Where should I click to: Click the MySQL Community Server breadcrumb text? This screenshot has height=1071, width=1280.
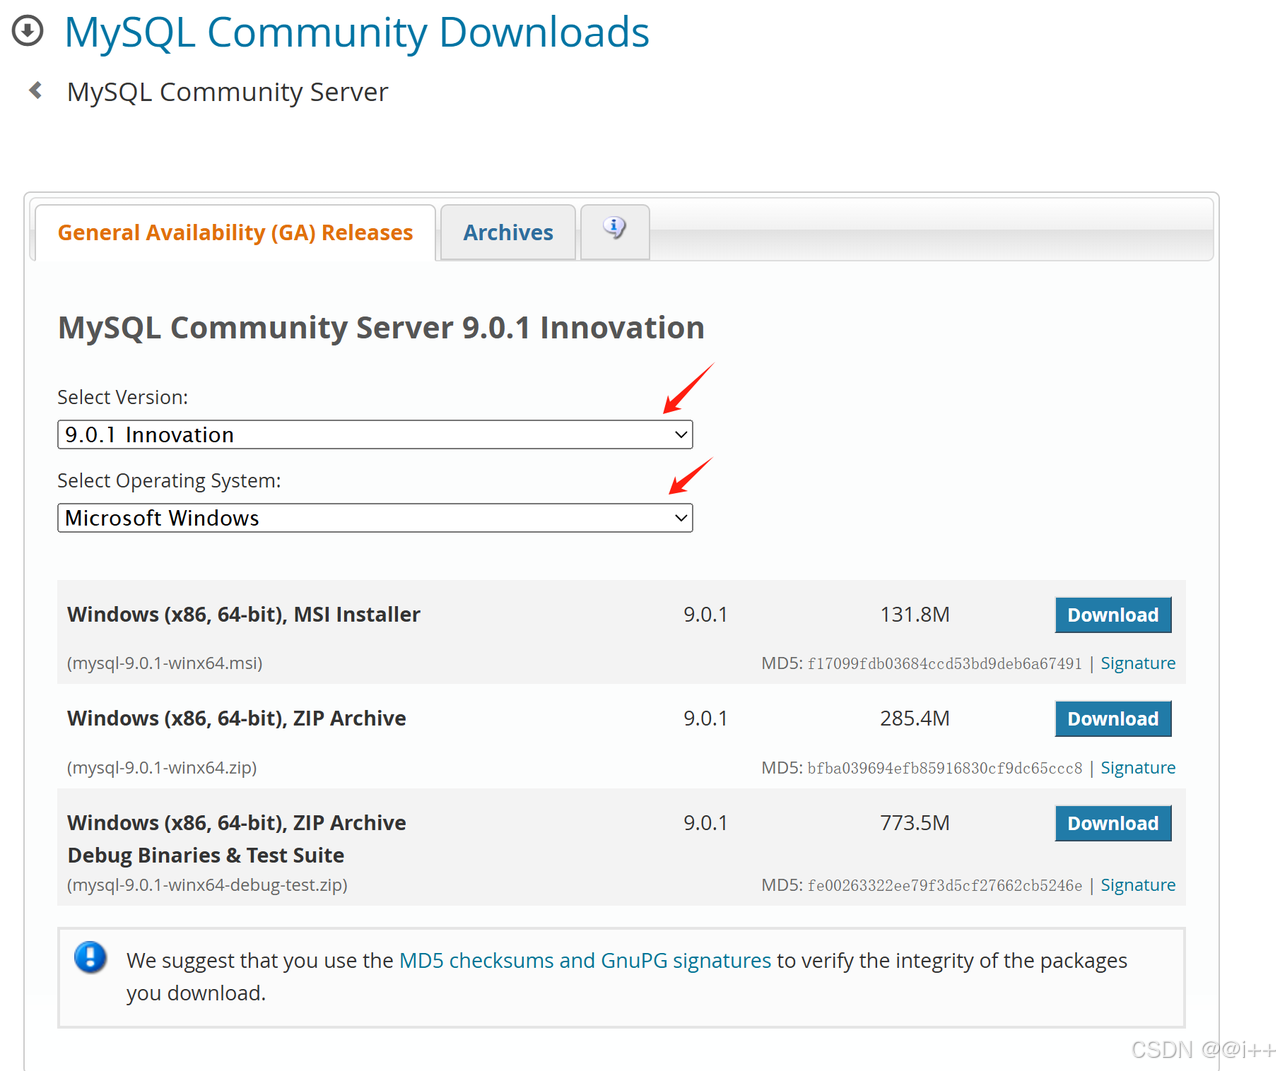227,92
